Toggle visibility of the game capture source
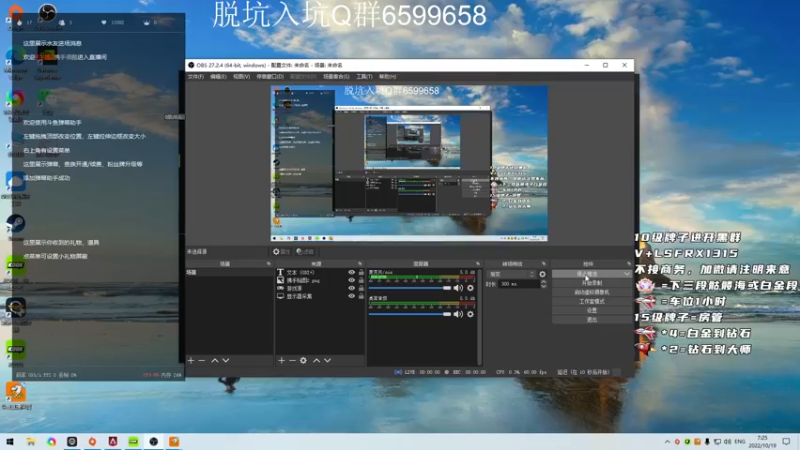 tap(352, 288)
